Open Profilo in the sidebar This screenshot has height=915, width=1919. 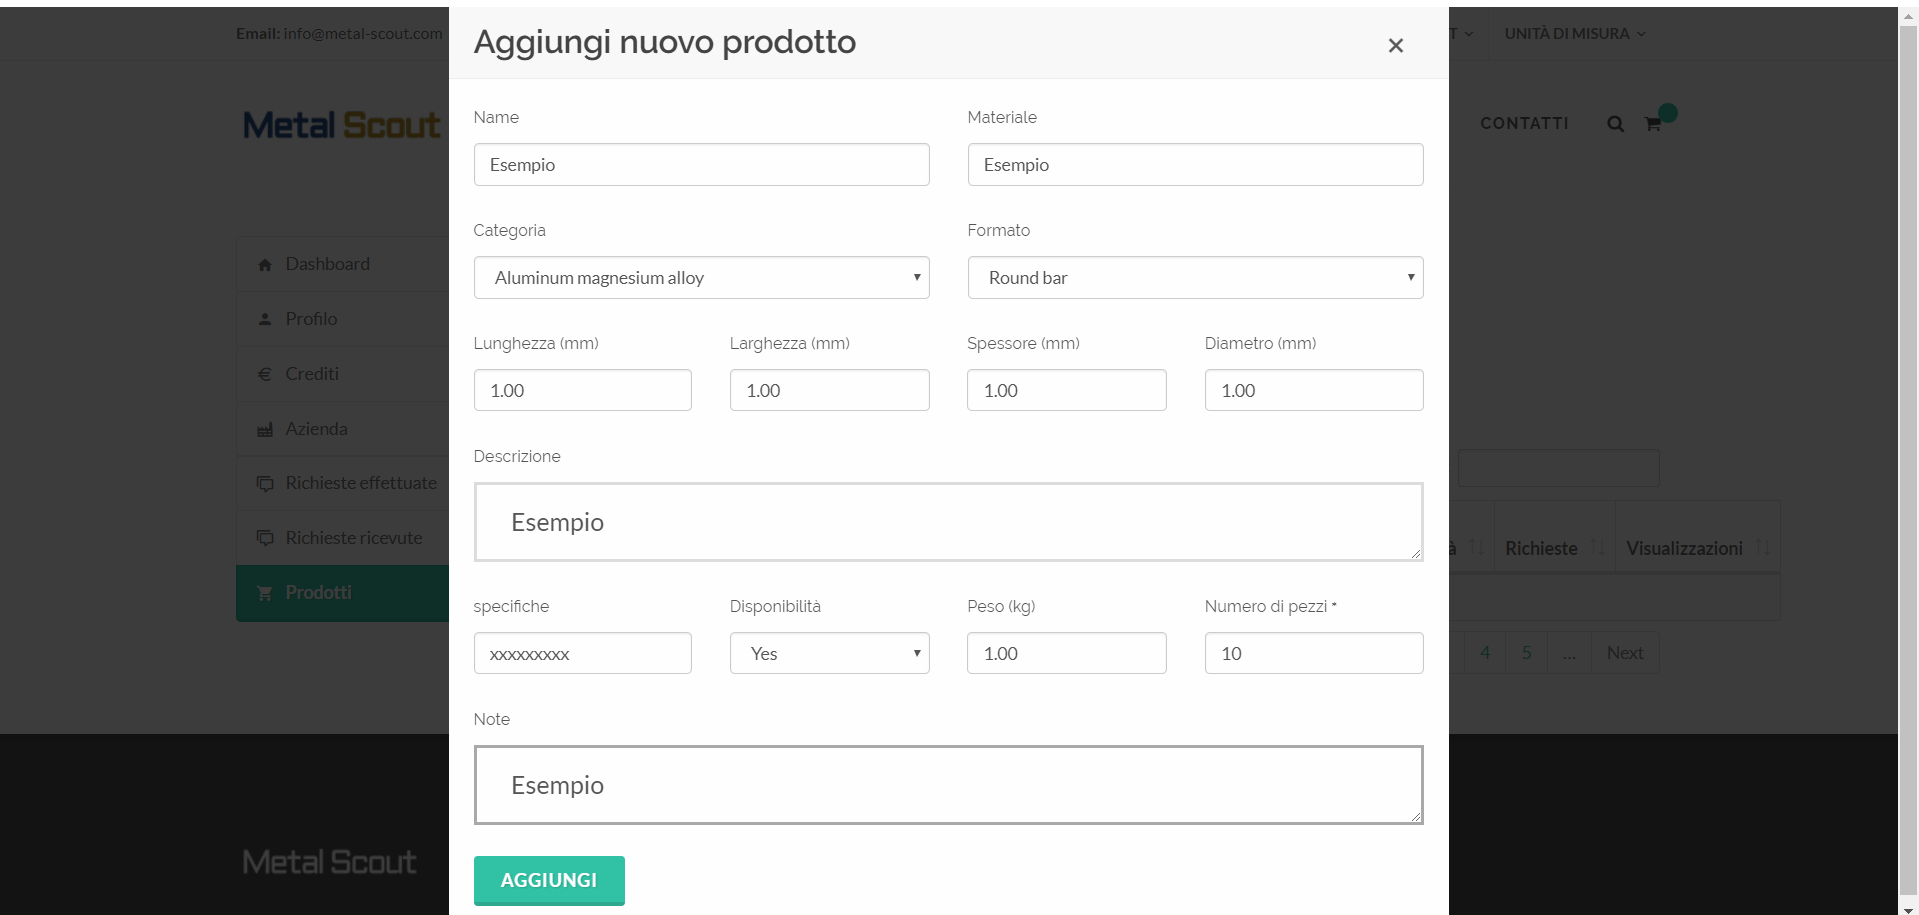(342, 319)
